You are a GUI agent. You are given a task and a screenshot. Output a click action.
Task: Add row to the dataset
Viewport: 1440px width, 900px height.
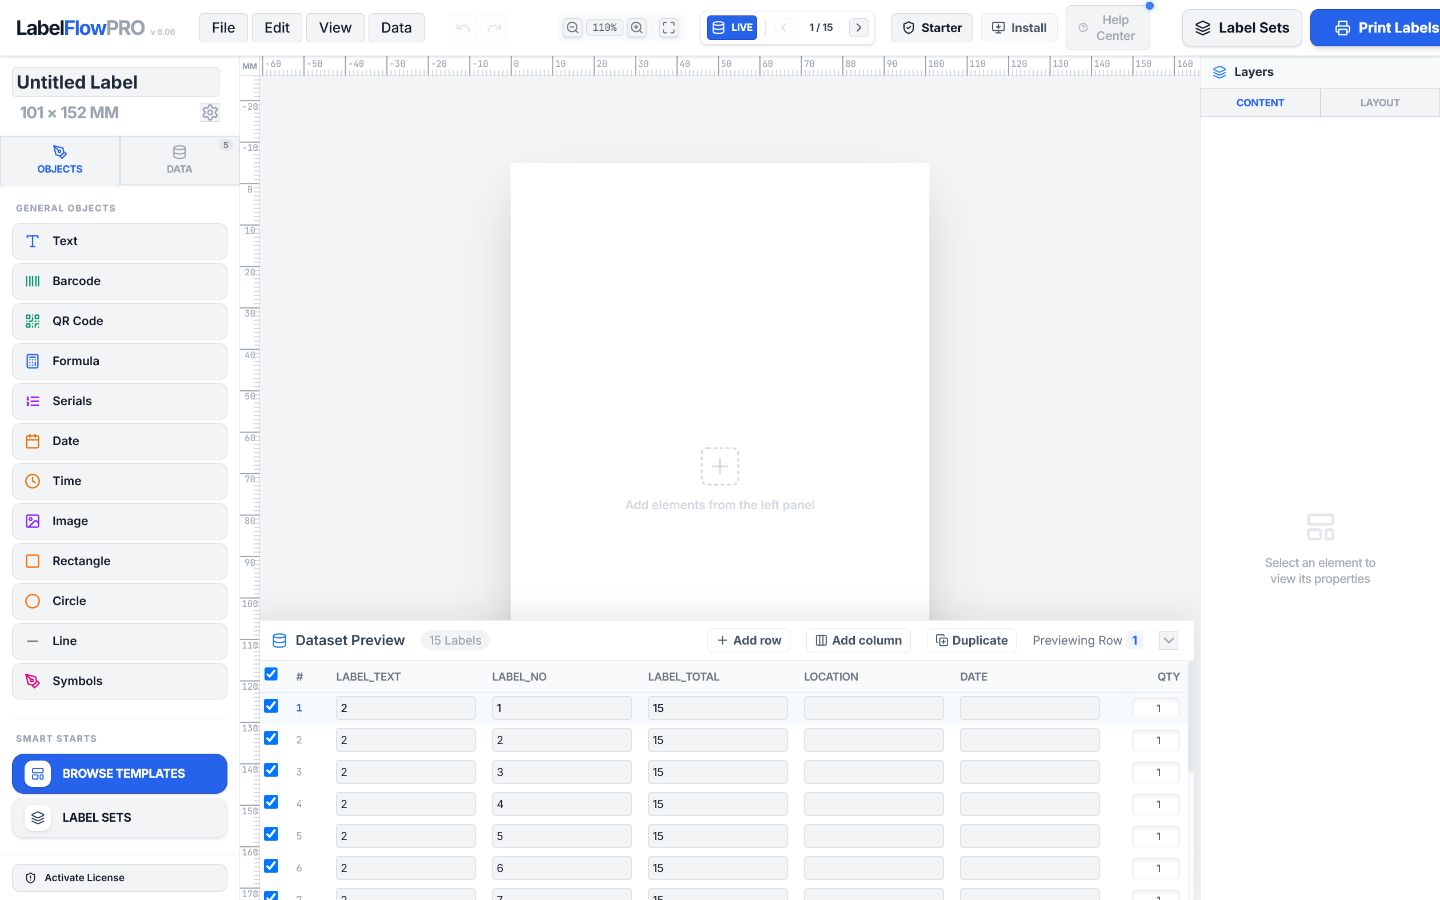(749, 641)
